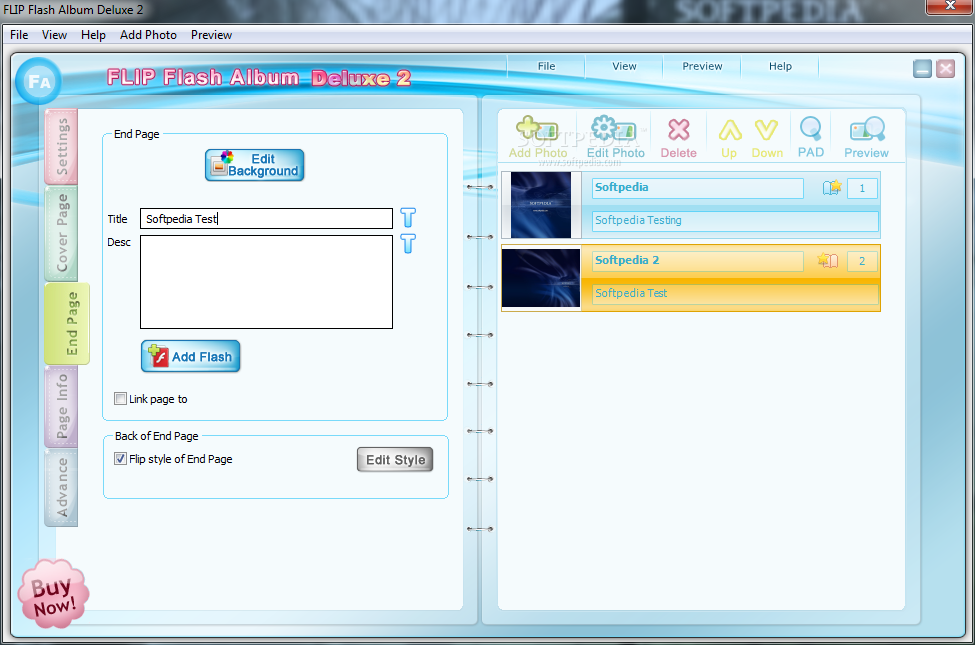Viewport: 975px width, 645px height.
Task: Open the File menu in menu bar
Action: (19, 35)
